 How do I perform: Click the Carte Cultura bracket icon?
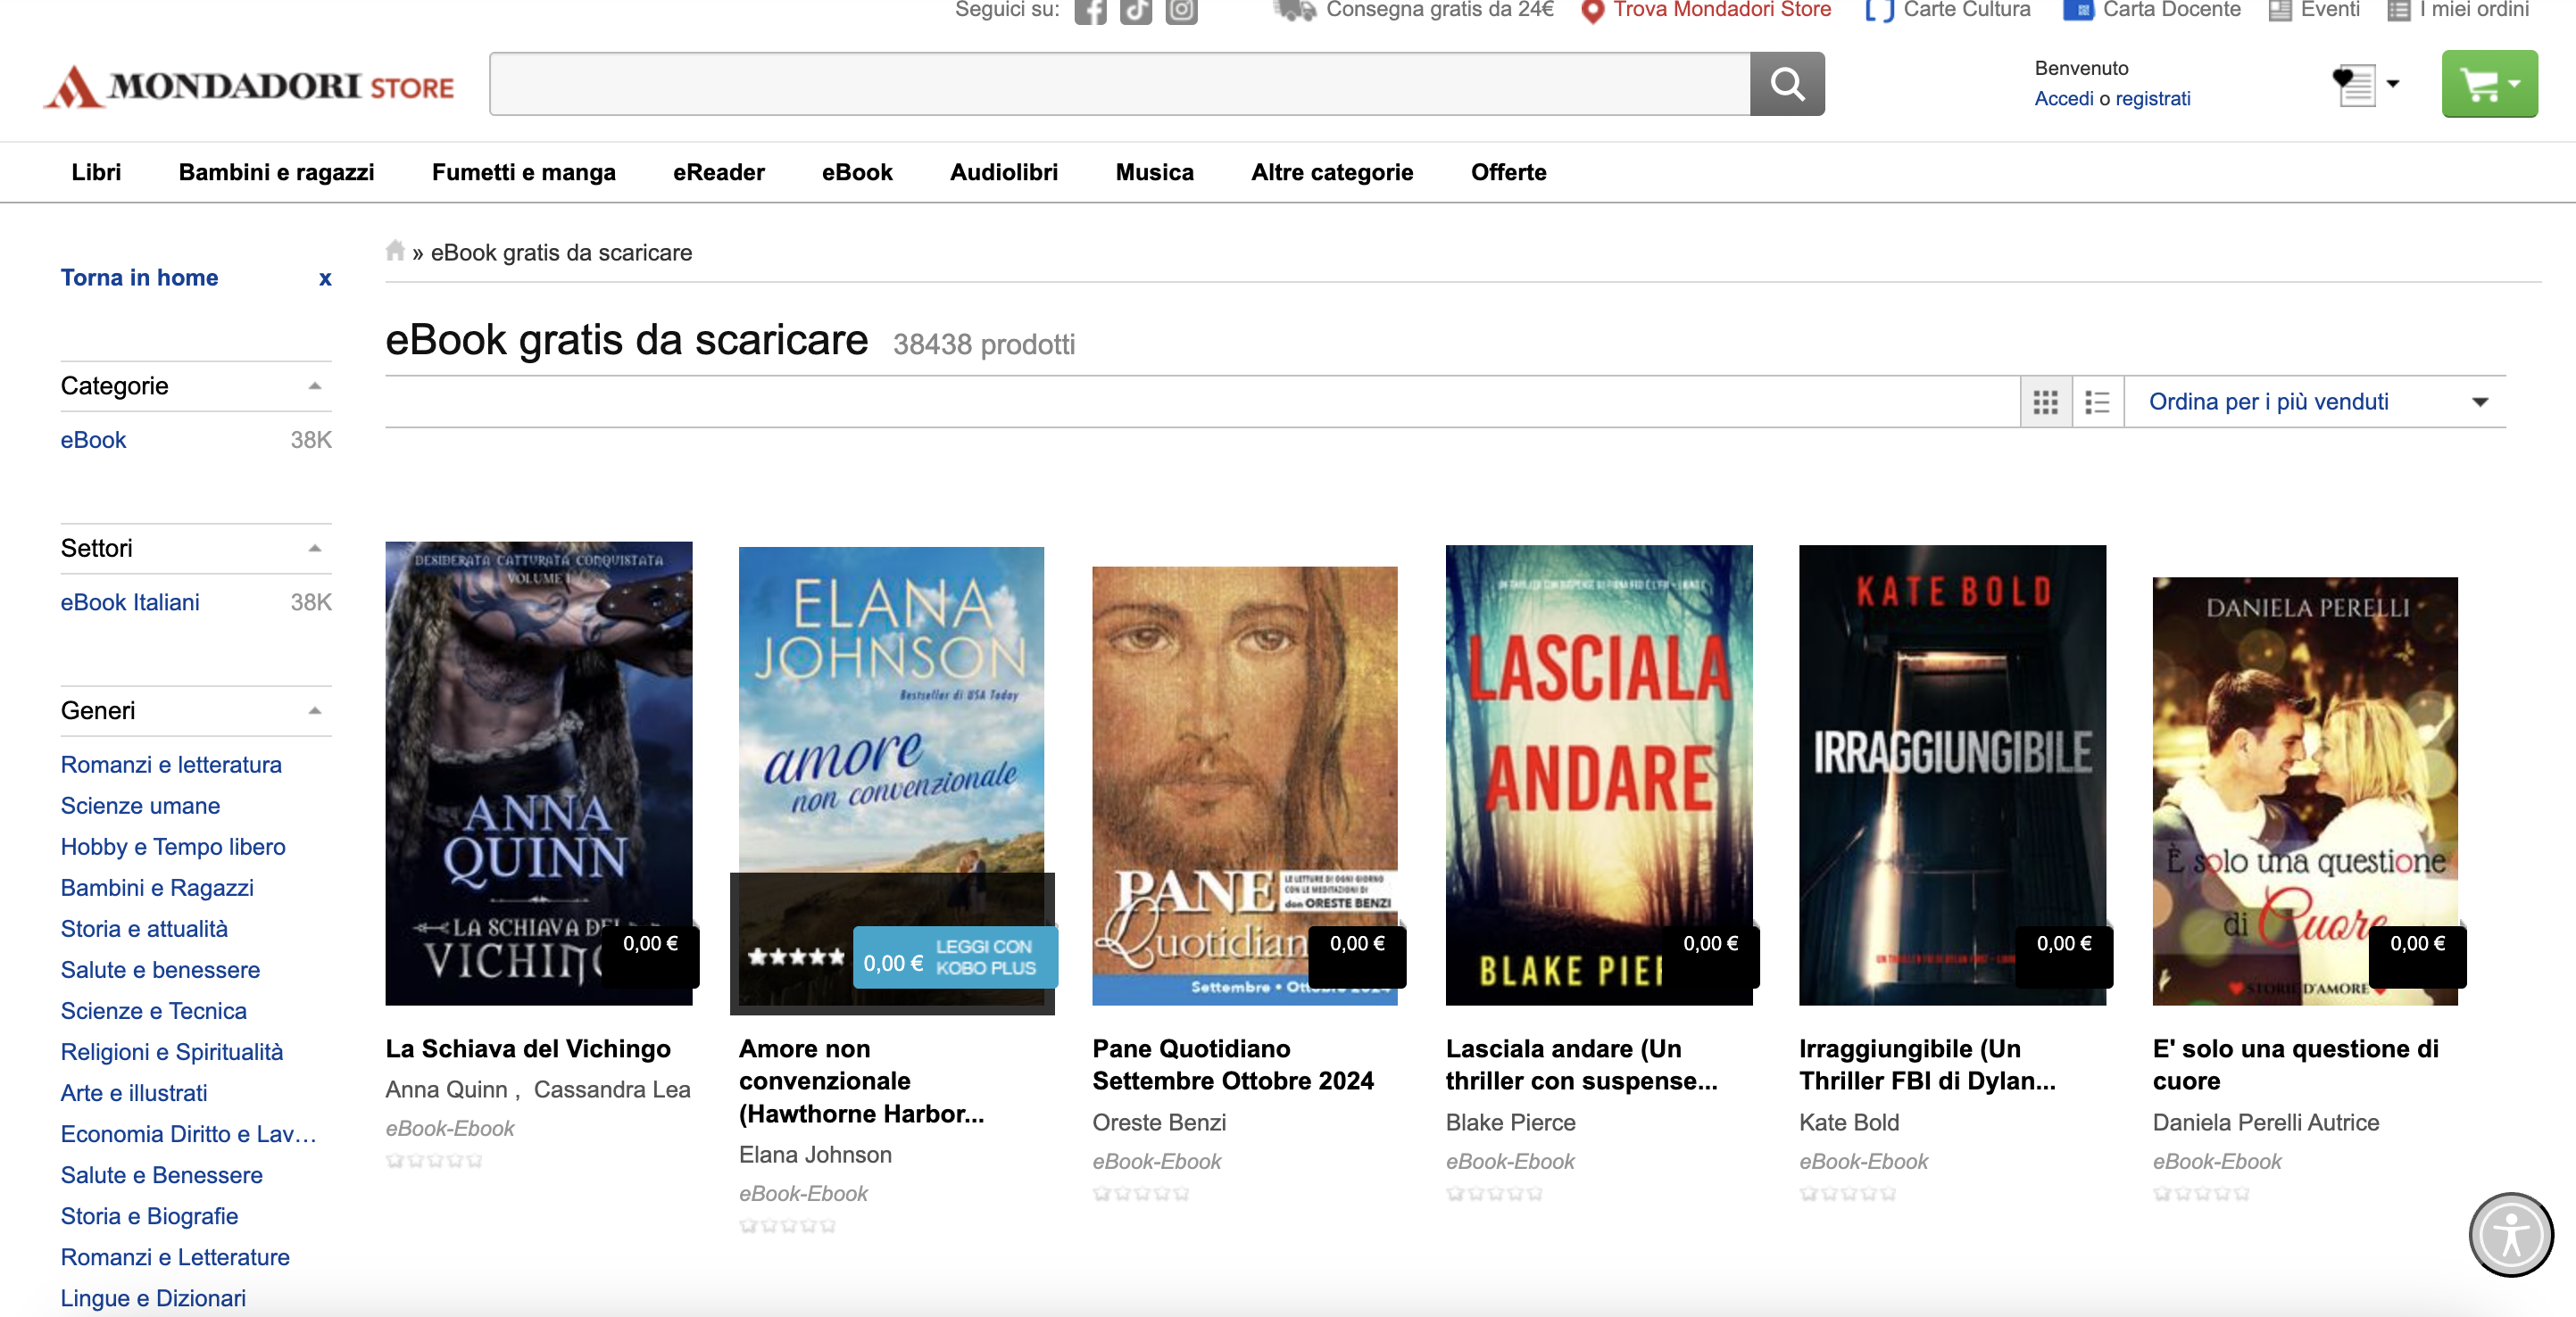click(x=1880, y=11)
